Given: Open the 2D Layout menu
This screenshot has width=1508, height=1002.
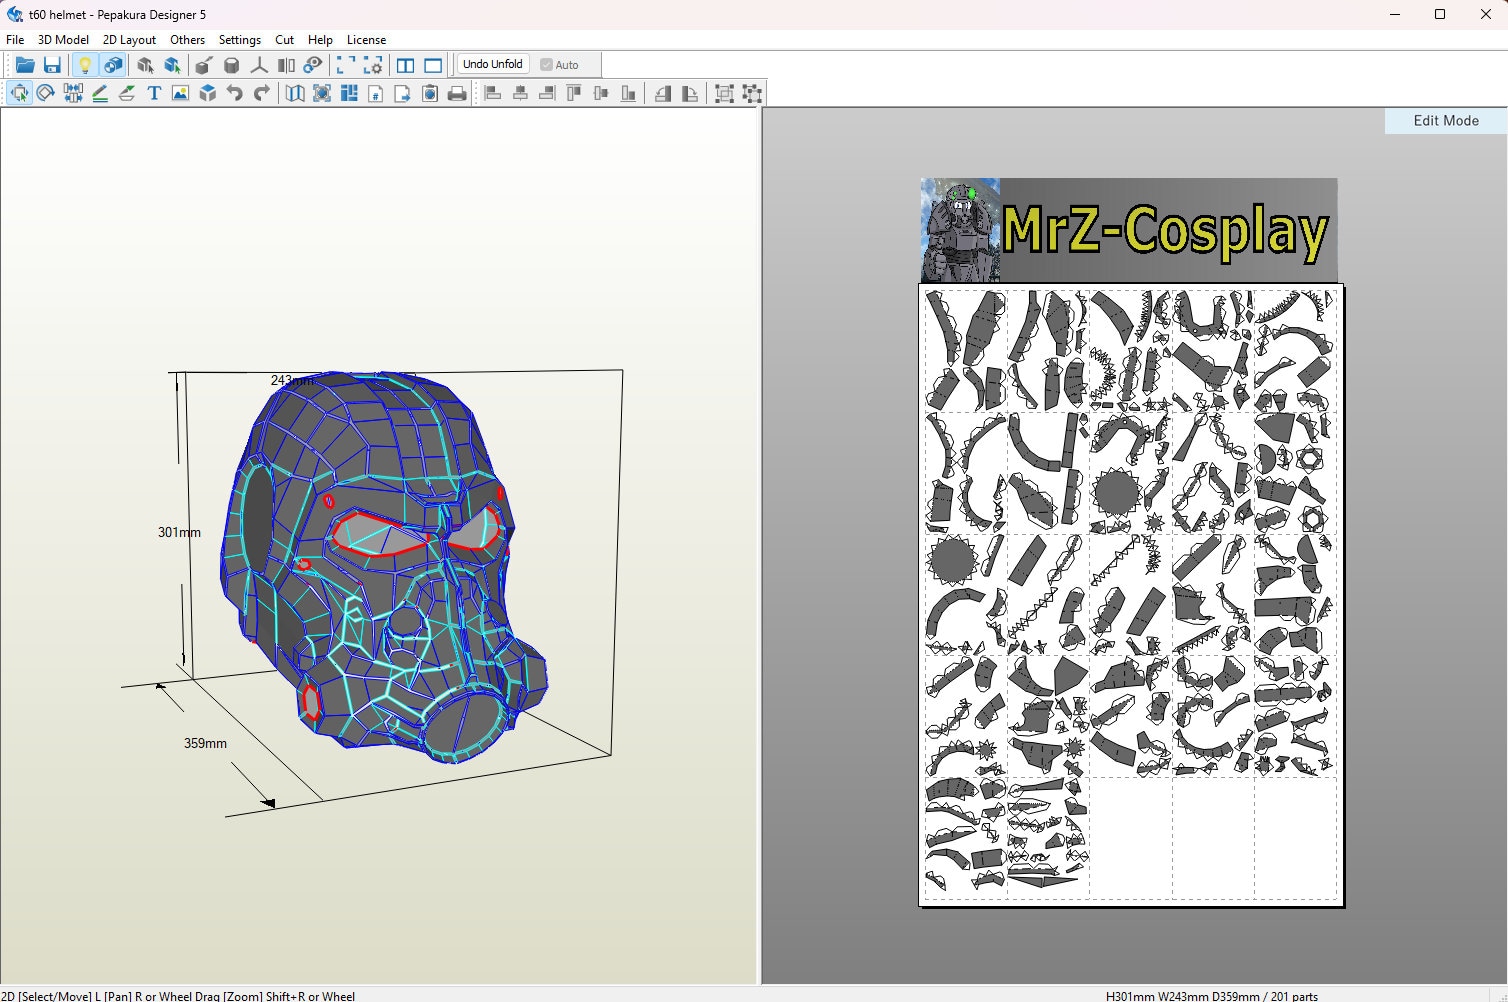Looking at the screenshot, I should (x=129, y=39).
